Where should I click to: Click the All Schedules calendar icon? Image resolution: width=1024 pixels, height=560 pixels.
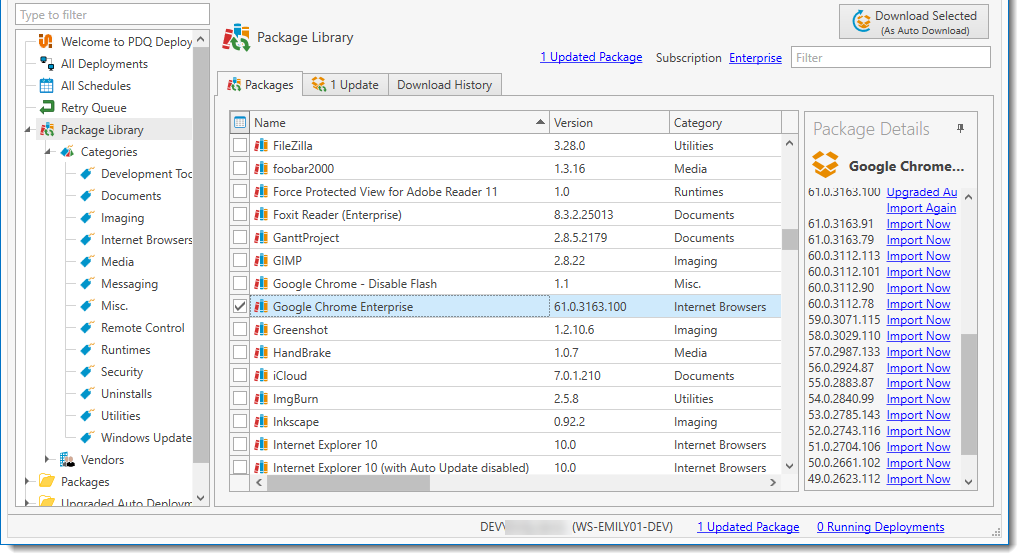46,86
